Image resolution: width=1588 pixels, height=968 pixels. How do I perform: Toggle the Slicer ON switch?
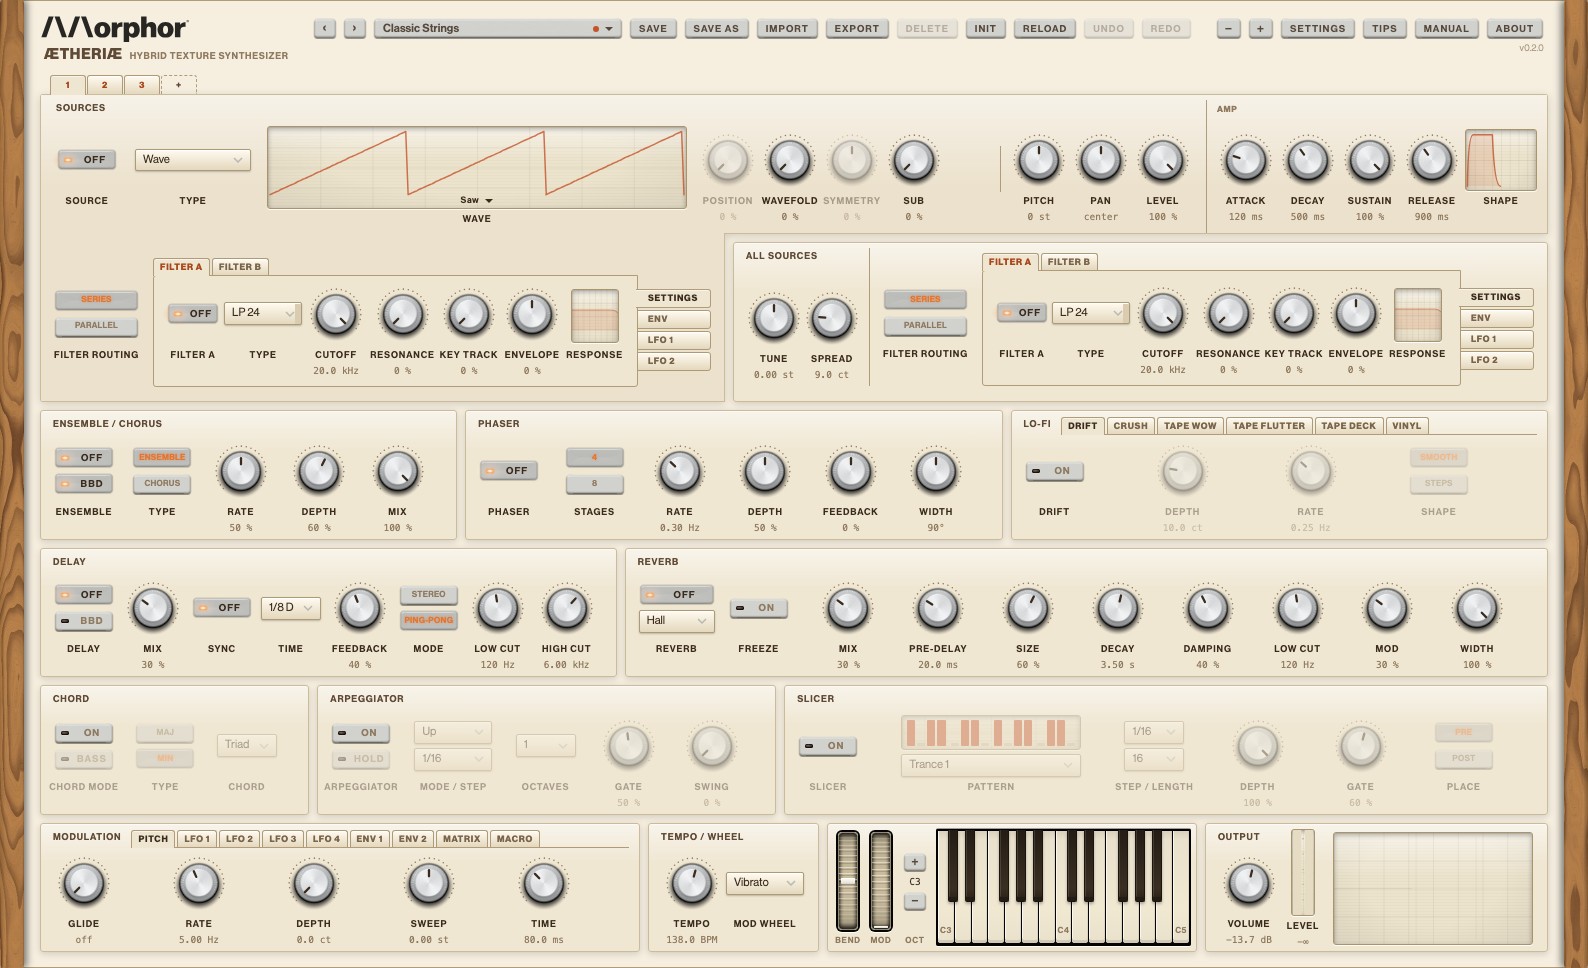(828, 746)
